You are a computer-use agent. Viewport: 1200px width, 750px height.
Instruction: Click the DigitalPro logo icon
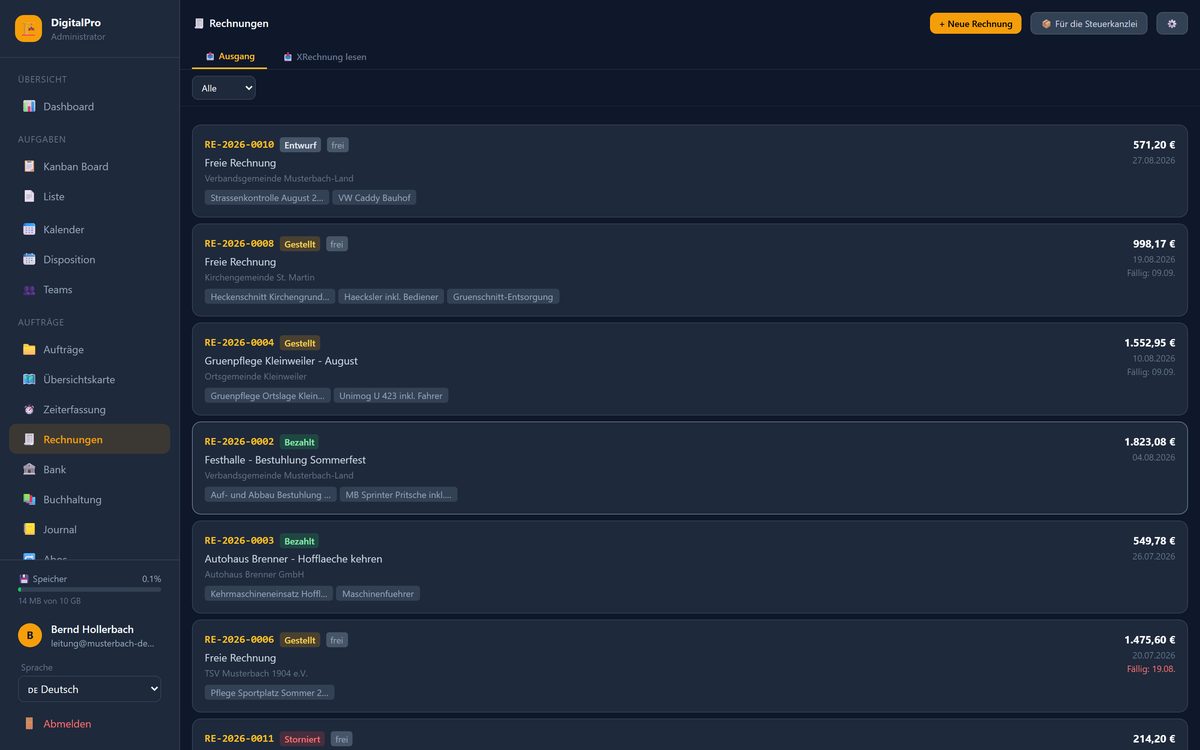pos(28,29)
